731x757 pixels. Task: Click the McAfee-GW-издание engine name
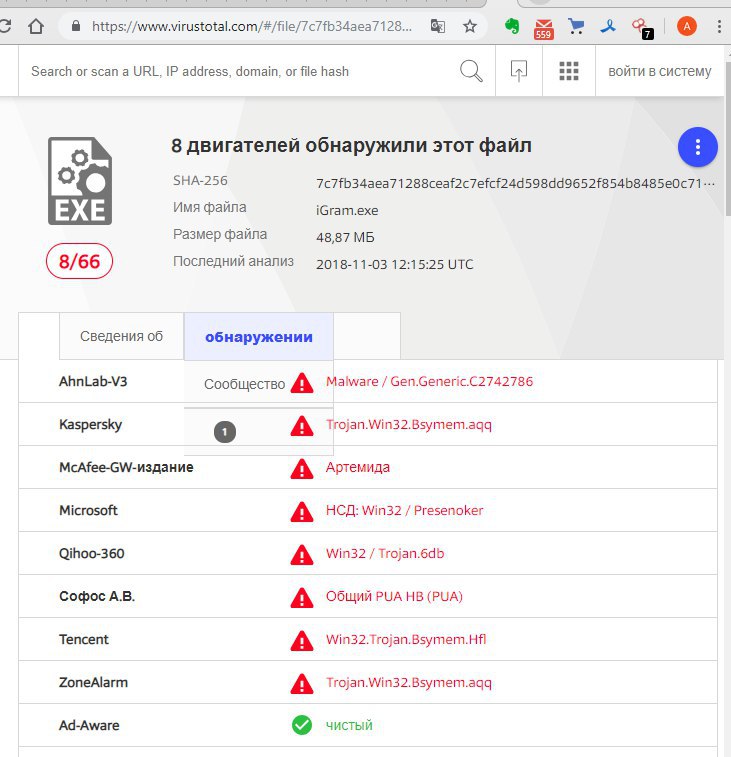click(x=126, y=467)
